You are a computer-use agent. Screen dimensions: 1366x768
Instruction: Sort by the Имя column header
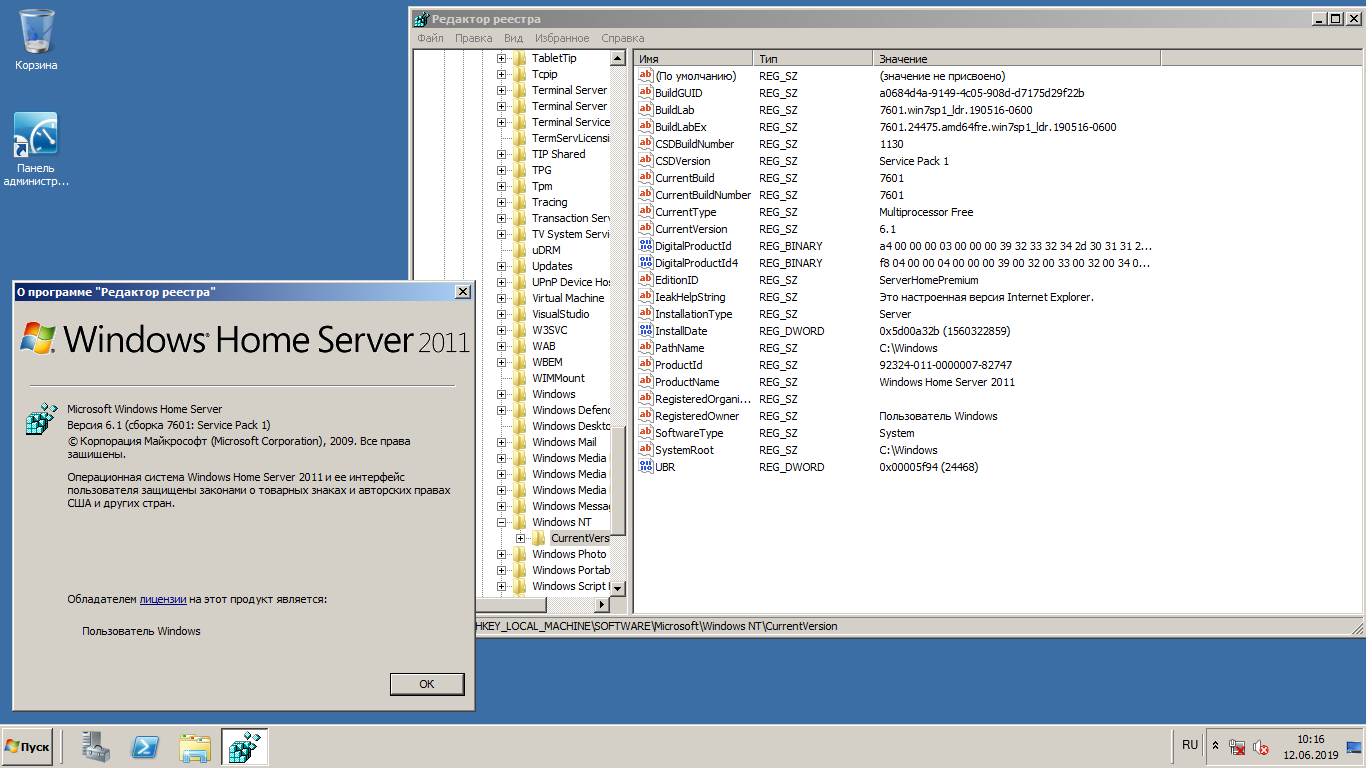[693, 59]
